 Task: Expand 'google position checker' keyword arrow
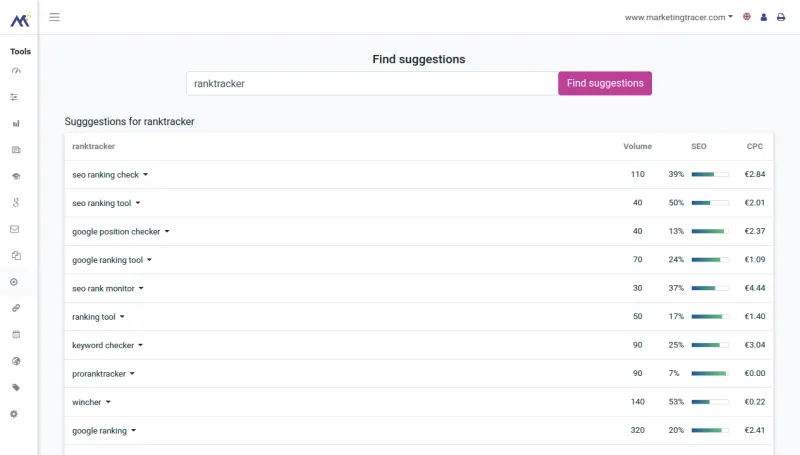(167, 232)
